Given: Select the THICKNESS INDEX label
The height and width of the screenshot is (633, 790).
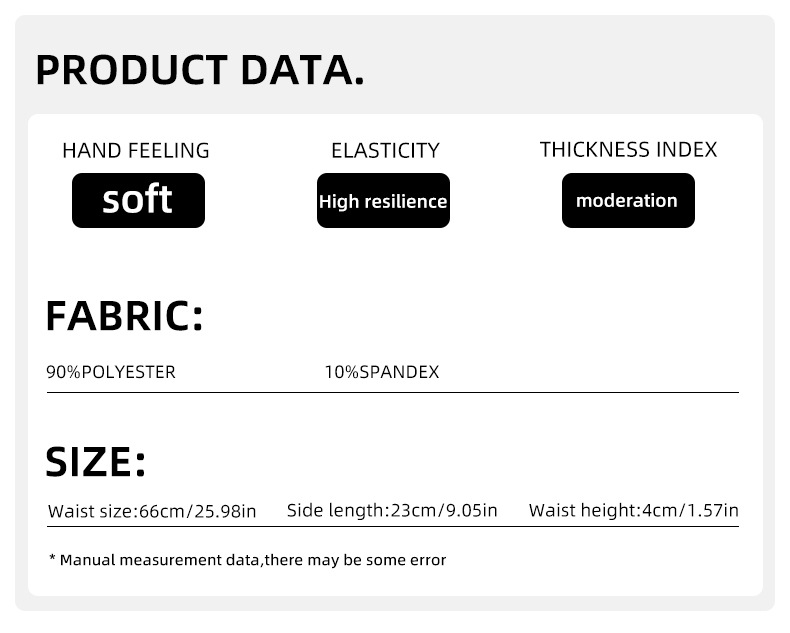Looking at the screenshot, I should (x=628, y=150).
